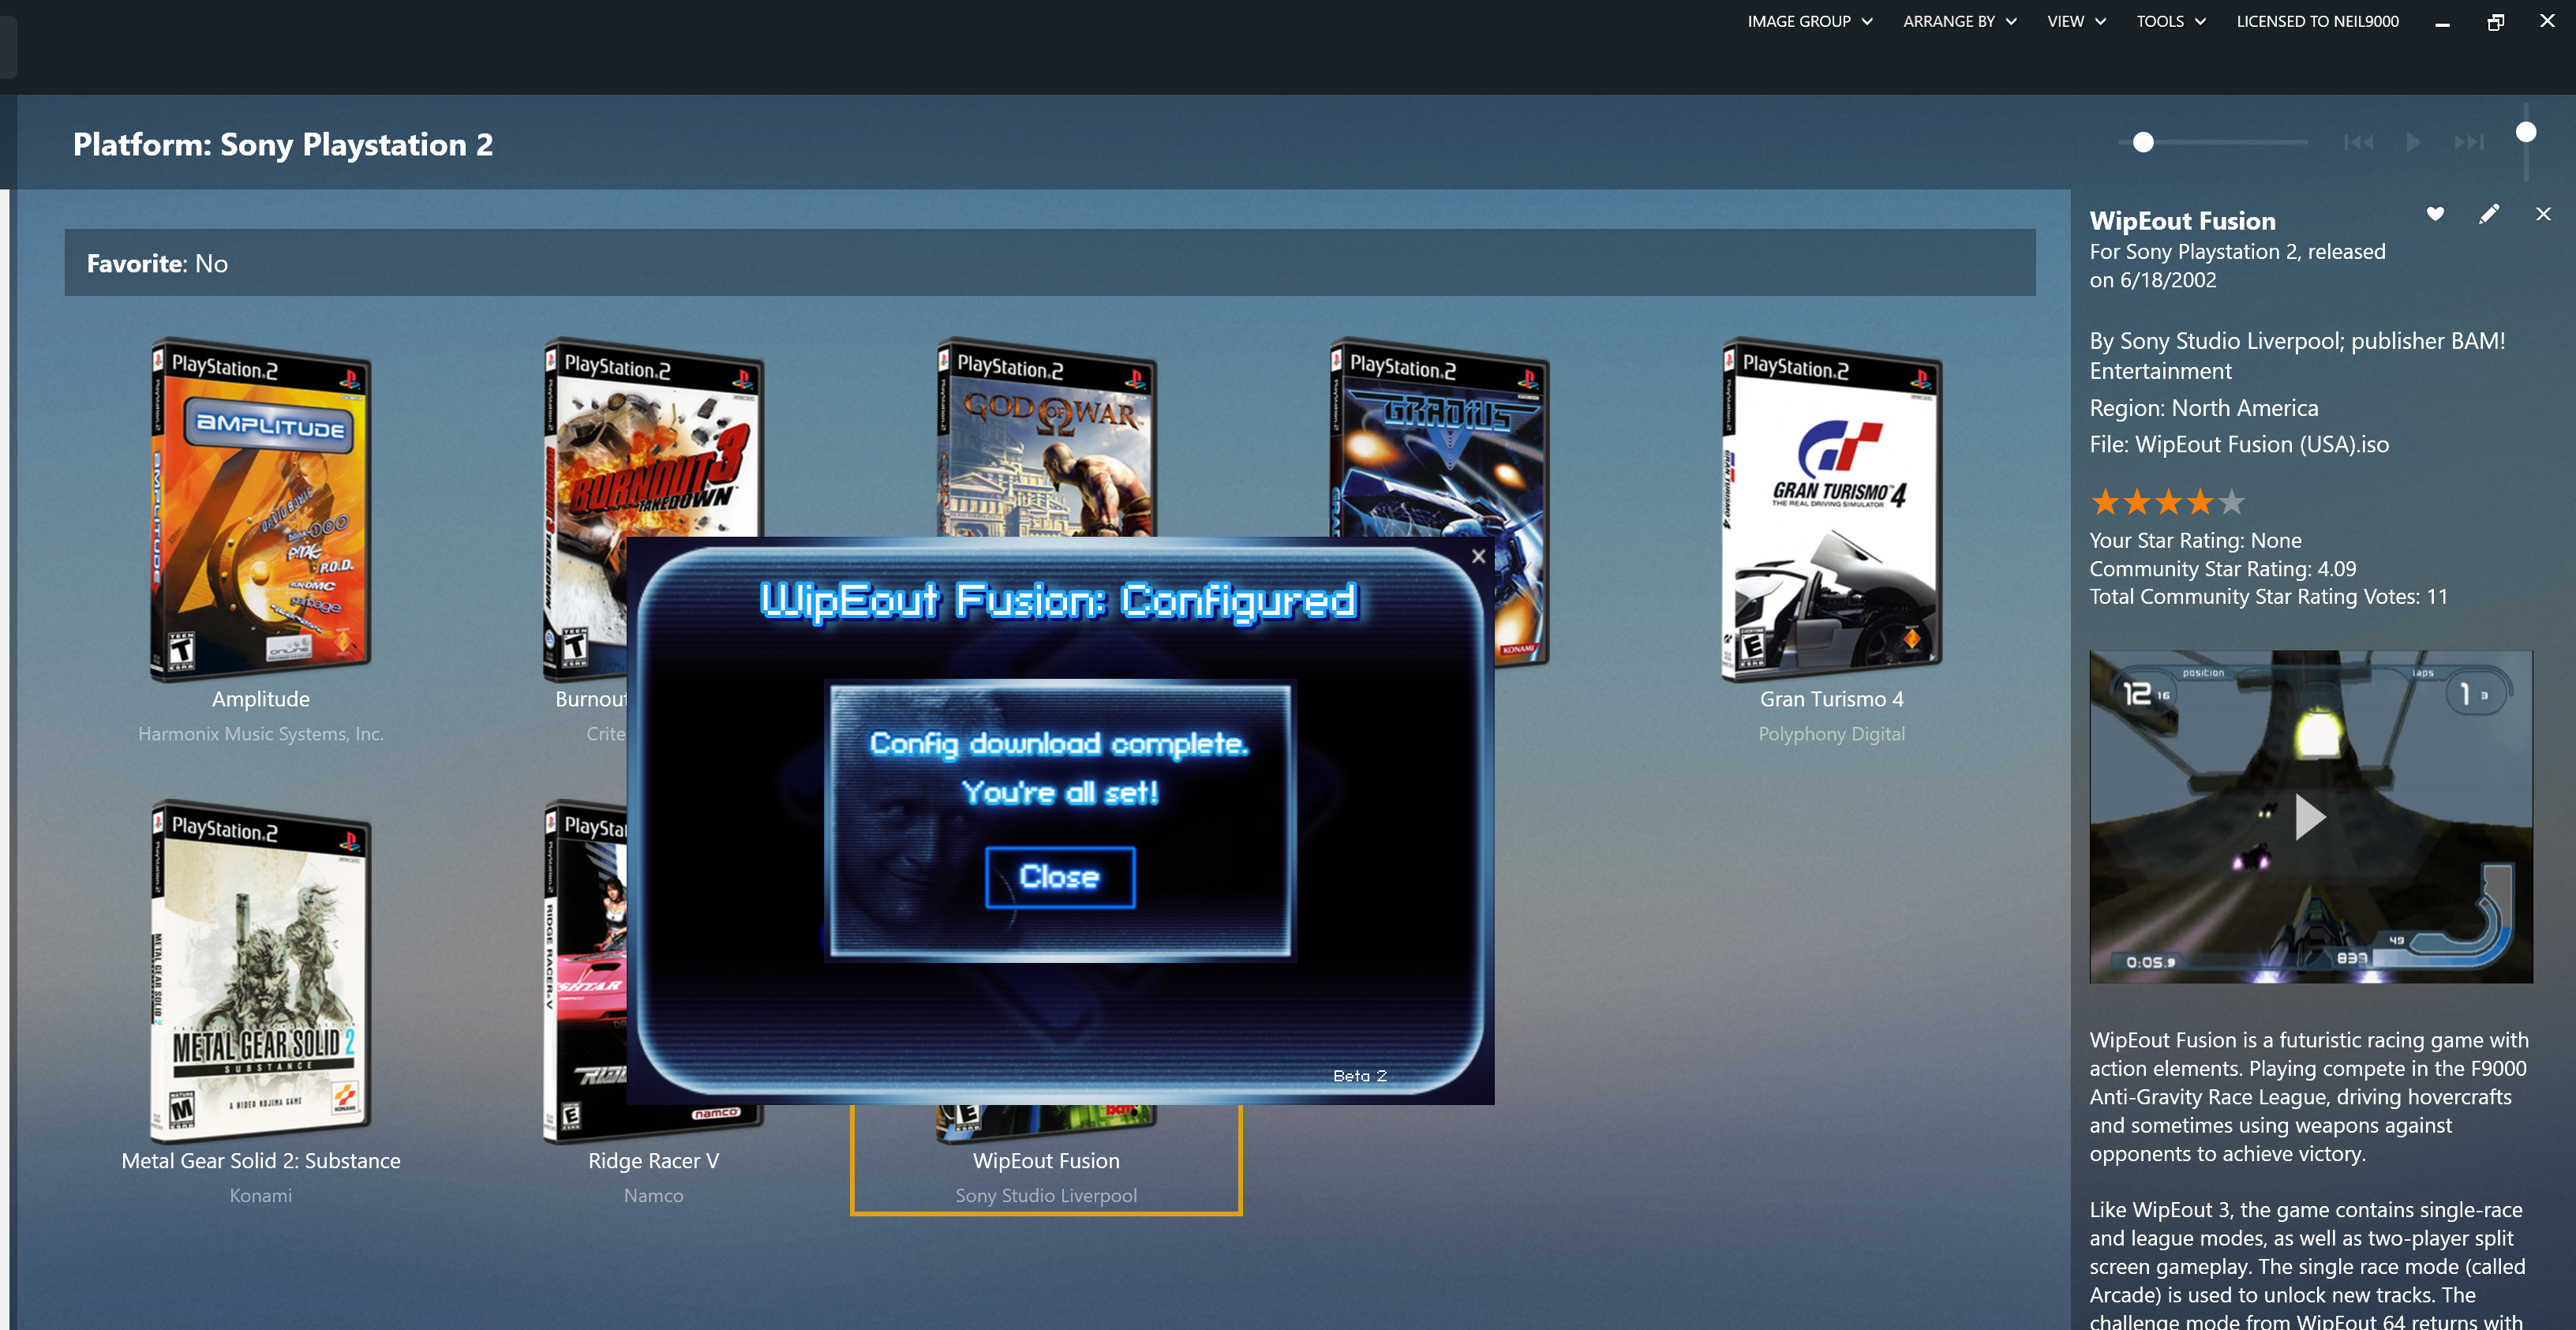Viewport: 2576px width, 1330px height.
Task: Dismiss dialog with its X icon
Action: click(1478, 556)
